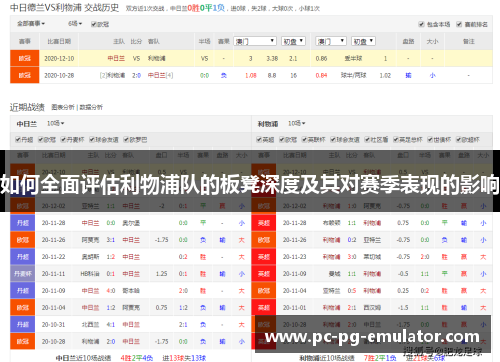Click 比赛日期 header in head-to-head table
This screenshot has height=362, width=500.
[59, 41]
